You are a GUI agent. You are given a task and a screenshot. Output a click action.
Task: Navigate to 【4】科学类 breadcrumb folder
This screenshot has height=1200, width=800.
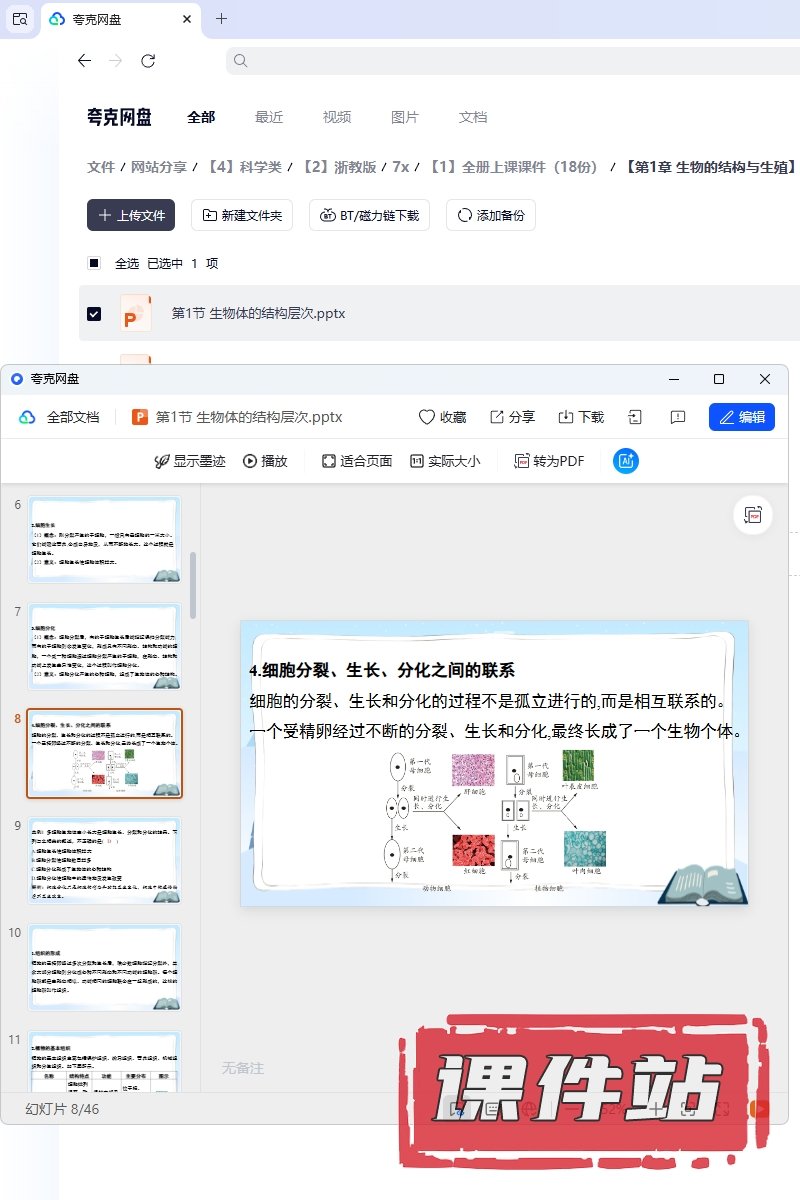point(244,167)
